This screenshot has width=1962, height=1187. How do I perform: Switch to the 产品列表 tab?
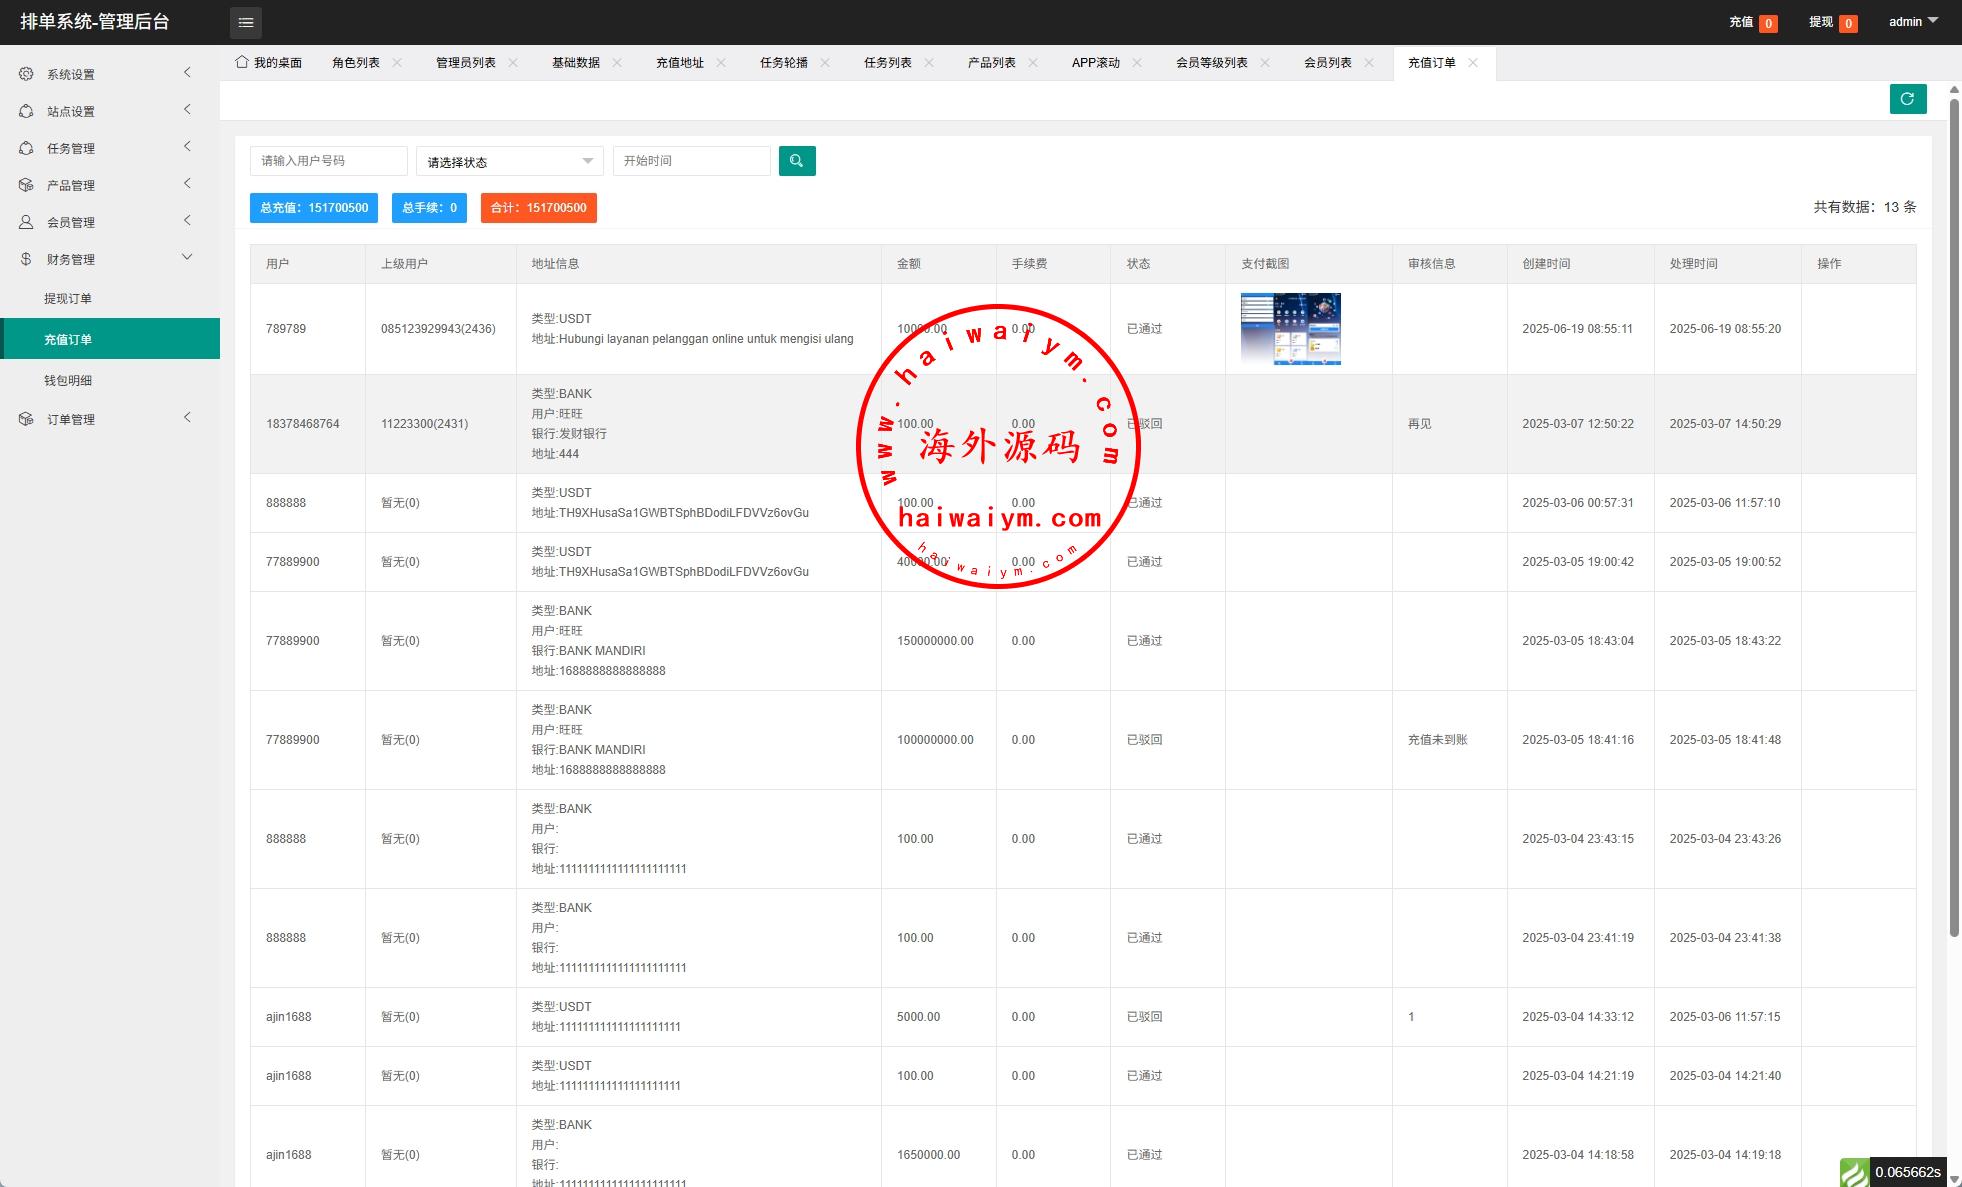(991, 62)
